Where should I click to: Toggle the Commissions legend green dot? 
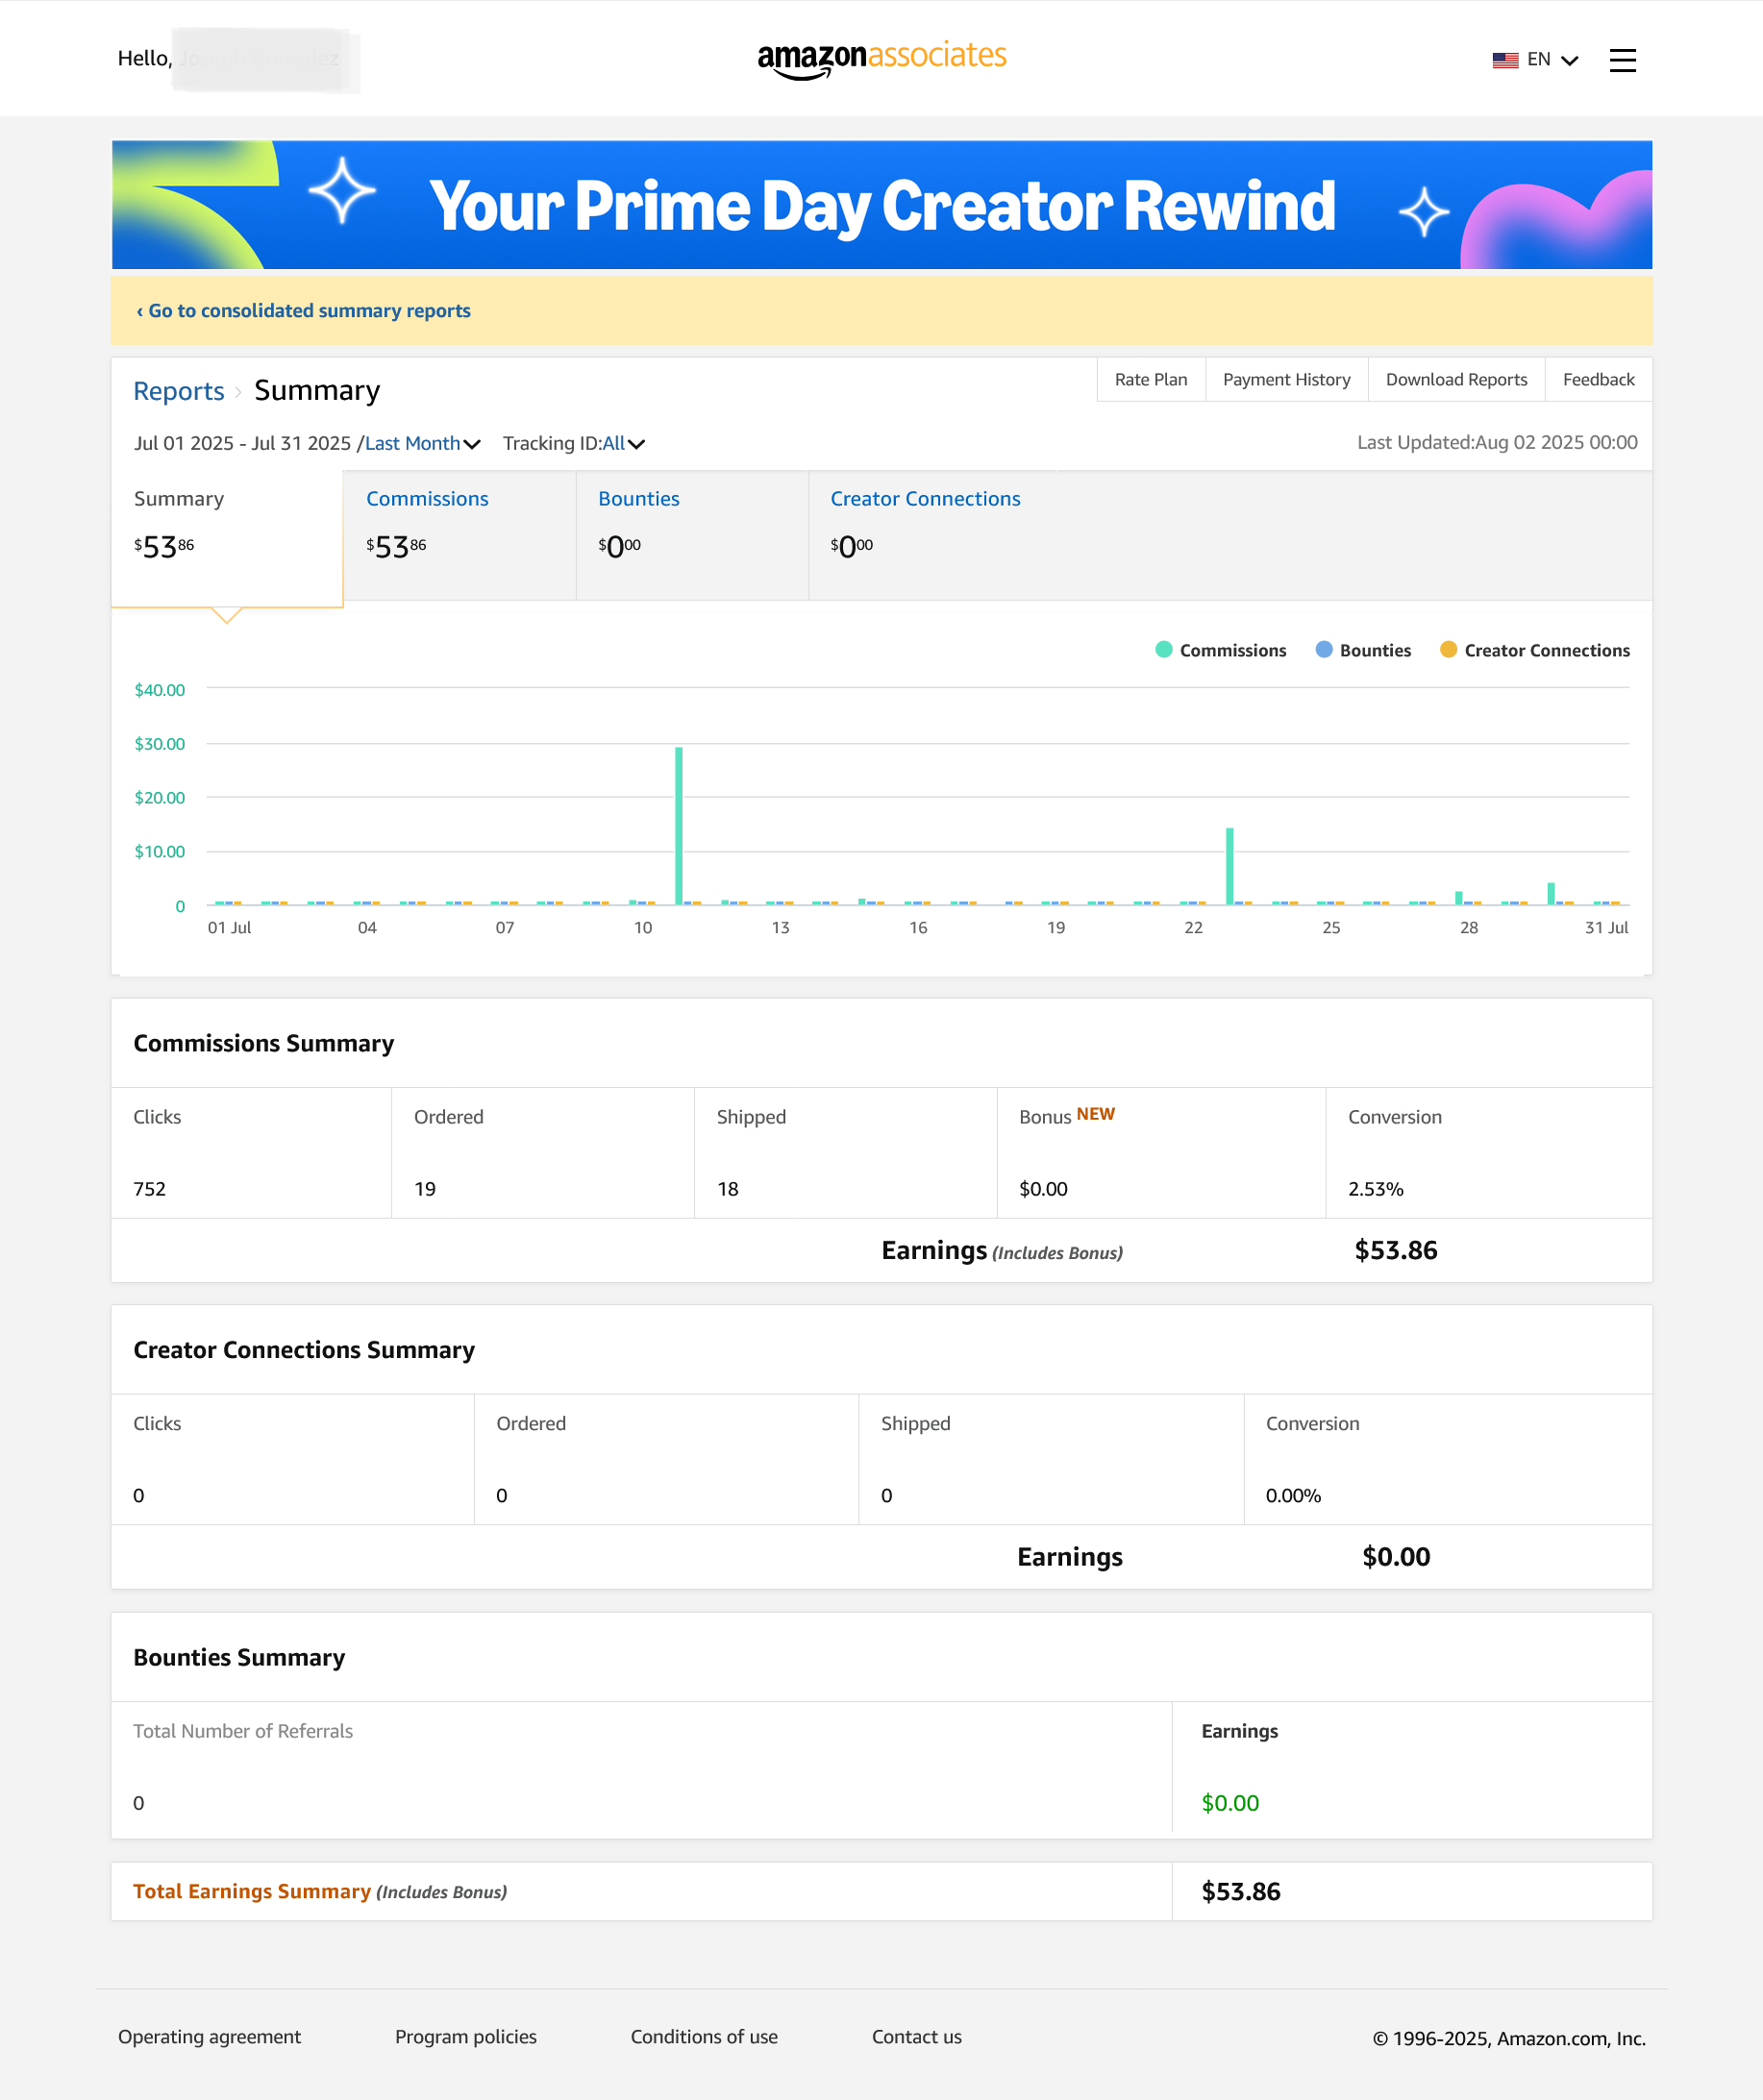point(1163,650)
